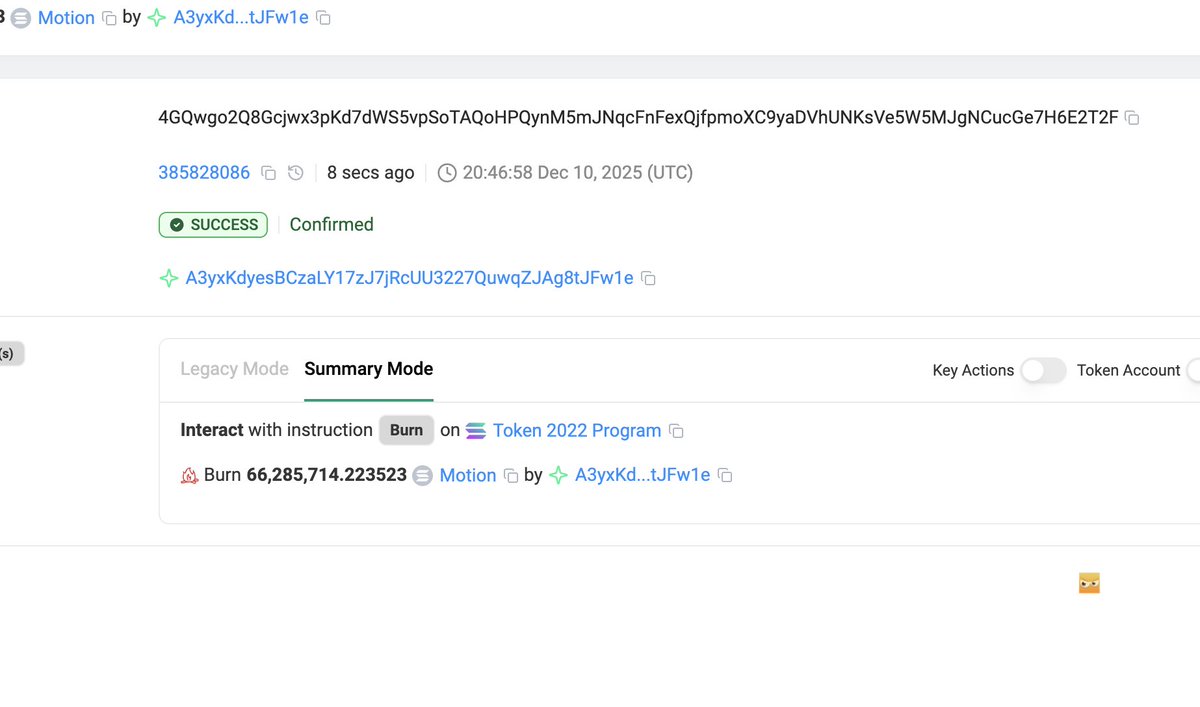Screen dimensions: 1200x707
Task: Copy A3yxKd...tJFw1e address in top header
Action: 323,18
